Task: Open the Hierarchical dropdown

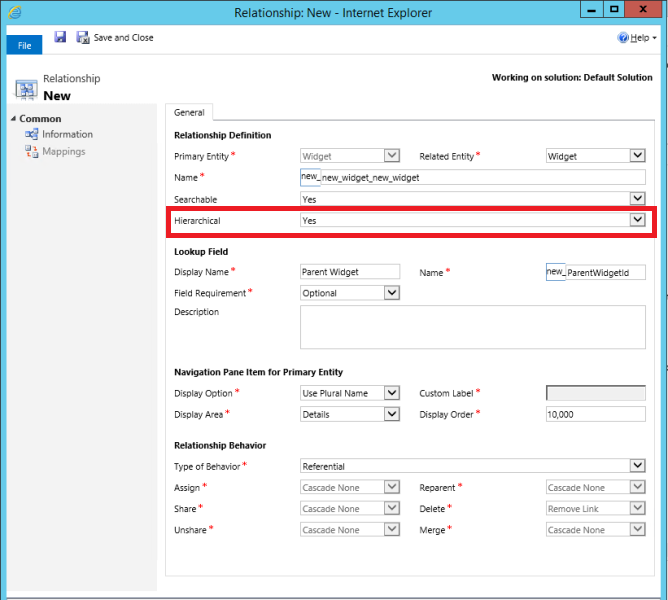Action: point(636,220)
